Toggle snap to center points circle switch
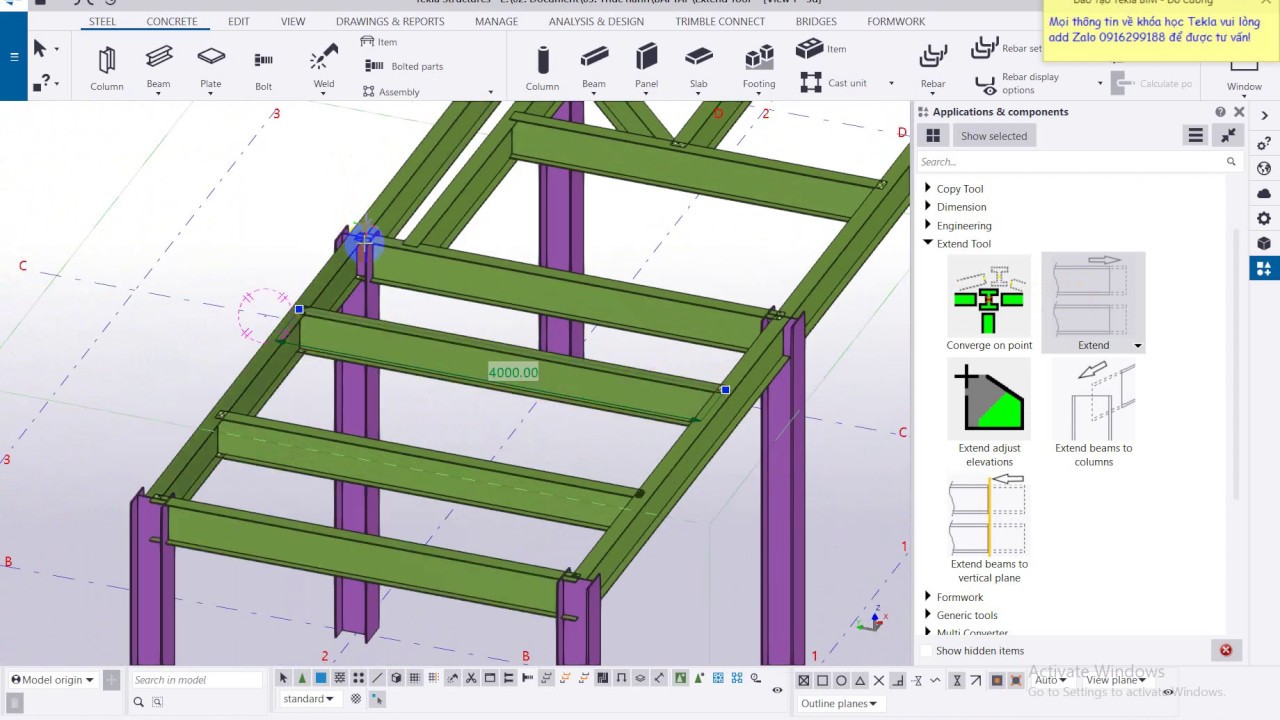1280x720 pixels. [x=841, y=680]
